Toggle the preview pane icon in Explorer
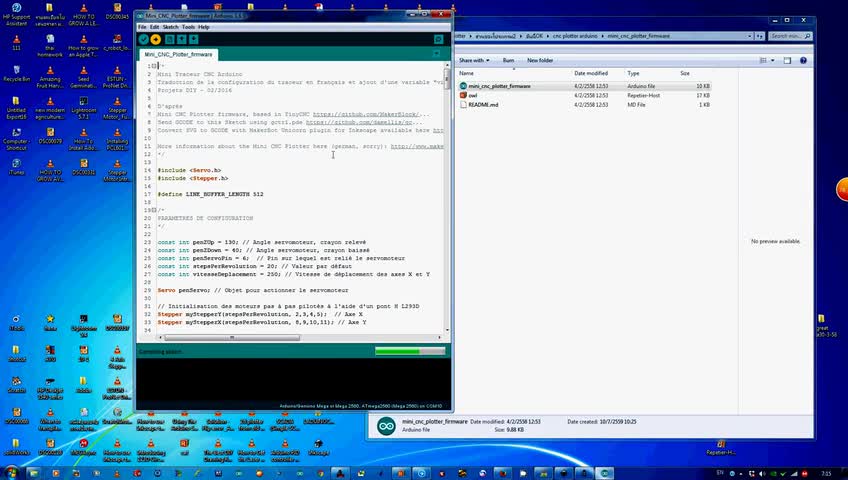Viewport: 848px width, 480px height. (x=787, y=61)
